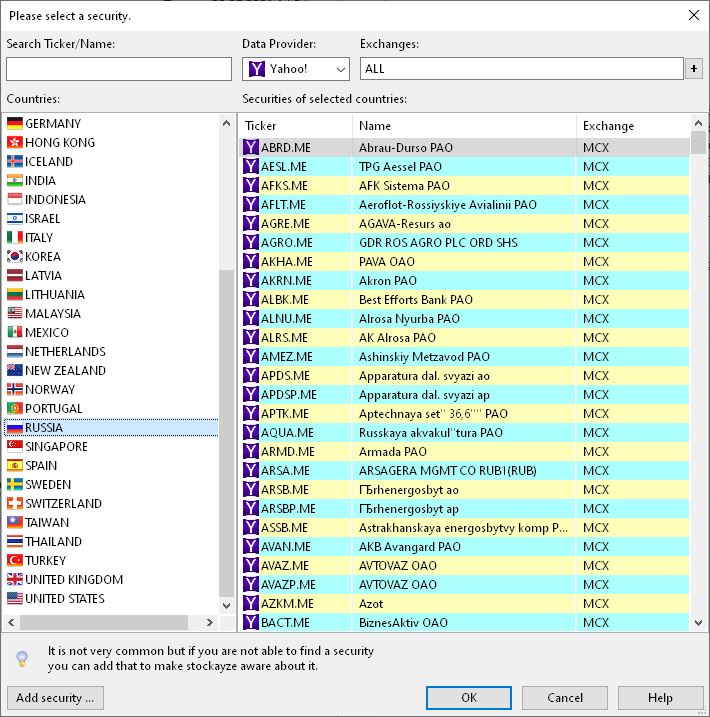This screenshot has height=717, width=710.
Task: Select INDONESIA in the countries list
Action: pos(112,199)
